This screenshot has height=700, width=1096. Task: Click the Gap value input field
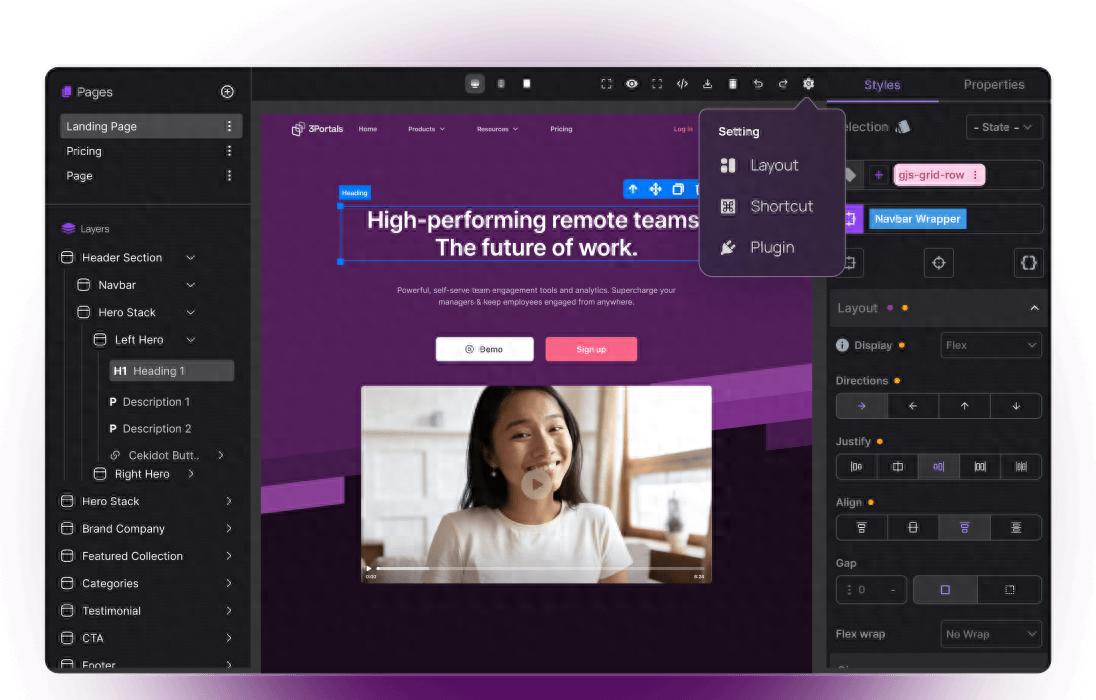click(x=872, y=590)
